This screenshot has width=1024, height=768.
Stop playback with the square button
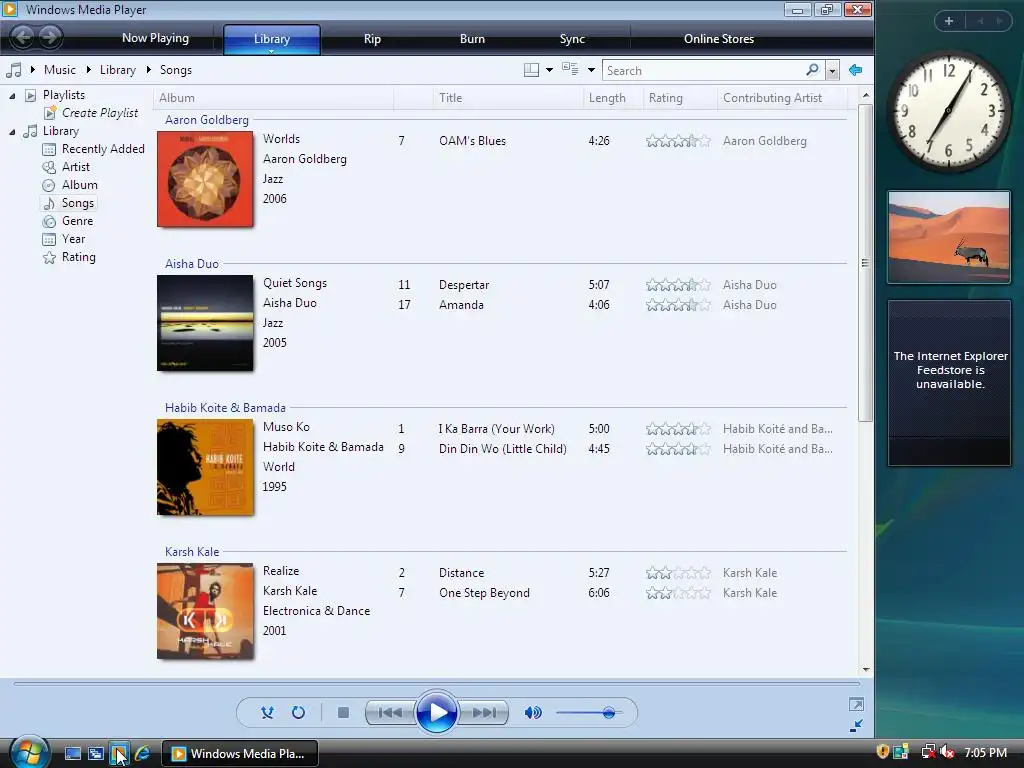[x=343, y=712]
